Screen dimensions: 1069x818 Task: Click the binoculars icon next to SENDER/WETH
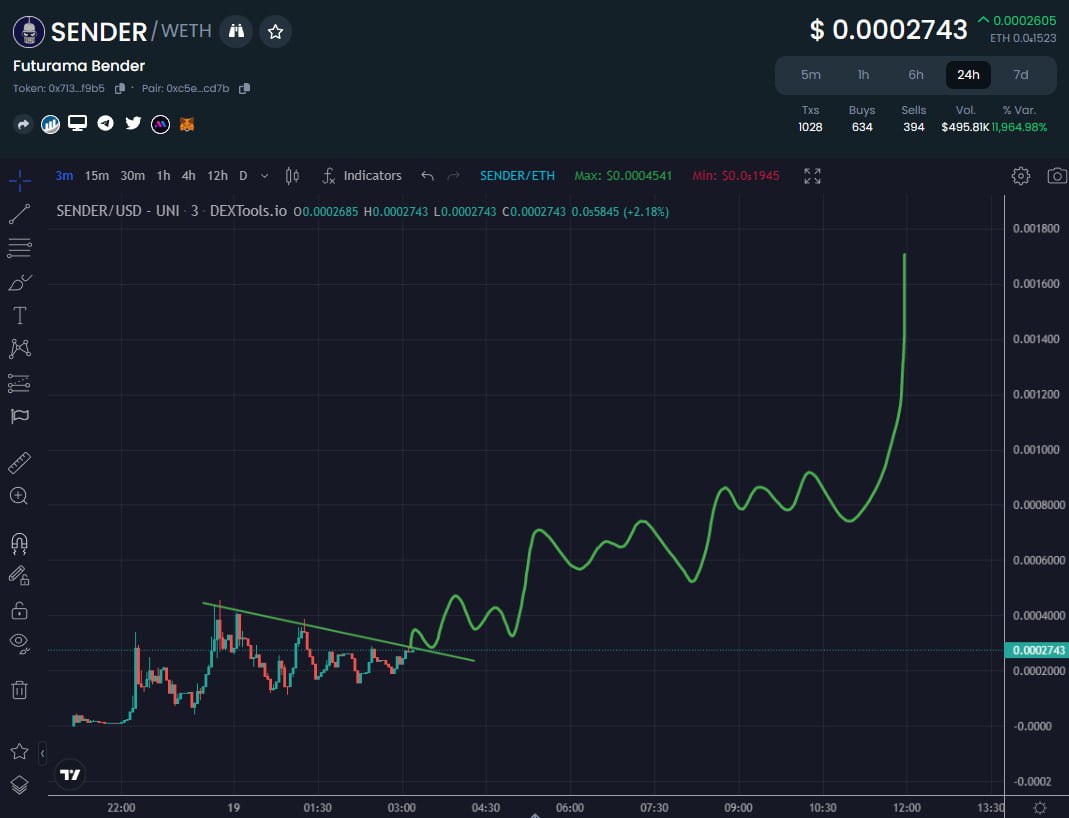pos(236,31)
